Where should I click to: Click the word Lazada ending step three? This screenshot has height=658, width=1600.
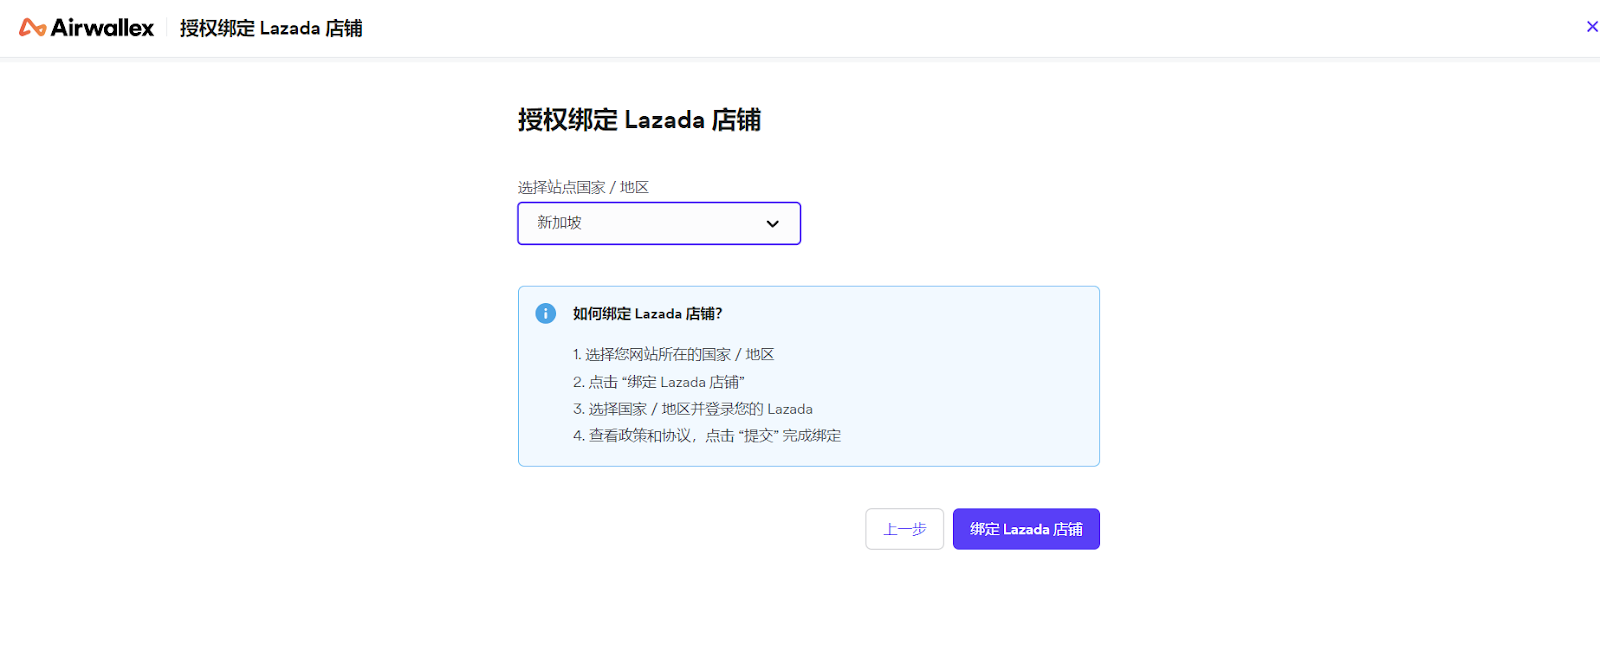tap(790, 409)
